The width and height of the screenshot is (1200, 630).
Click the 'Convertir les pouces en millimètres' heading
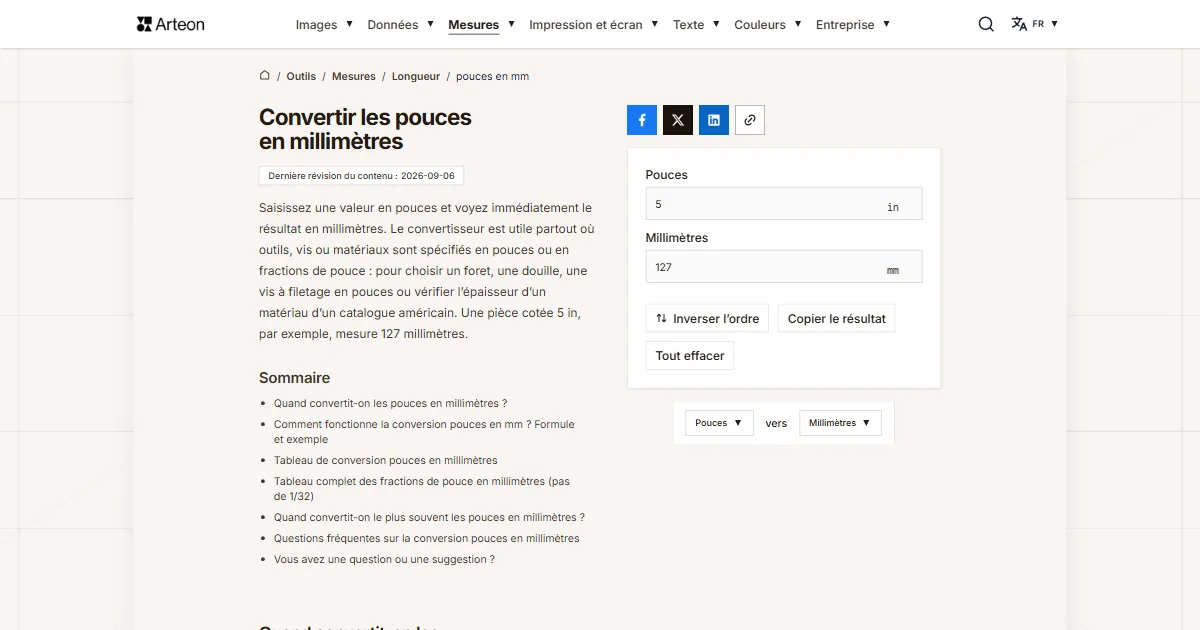point(365,129)
